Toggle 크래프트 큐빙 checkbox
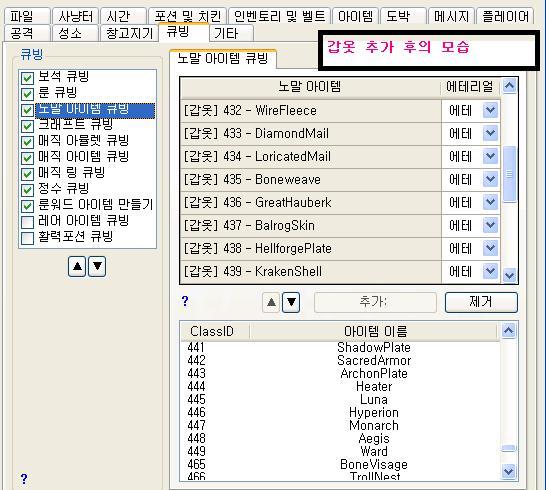 (x=27, y=126)
